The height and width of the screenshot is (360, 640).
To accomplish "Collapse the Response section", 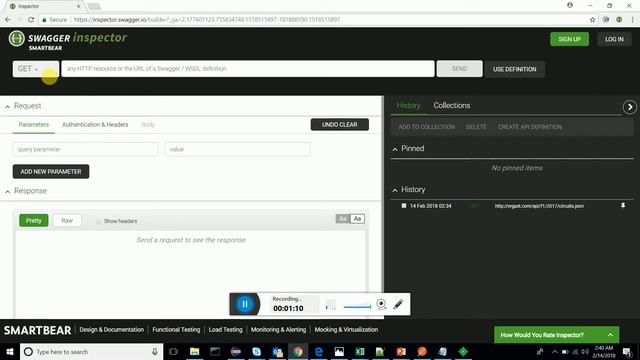I will pyautogui.click(x=8, y=191).
